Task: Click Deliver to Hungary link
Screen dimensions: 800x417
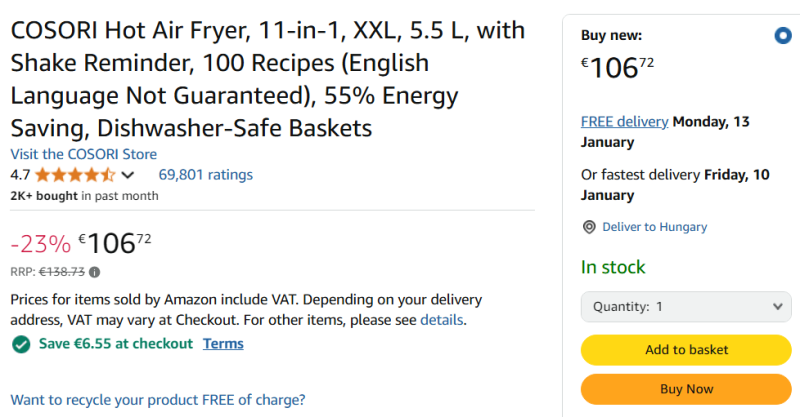Action: [x=655, y=227]
